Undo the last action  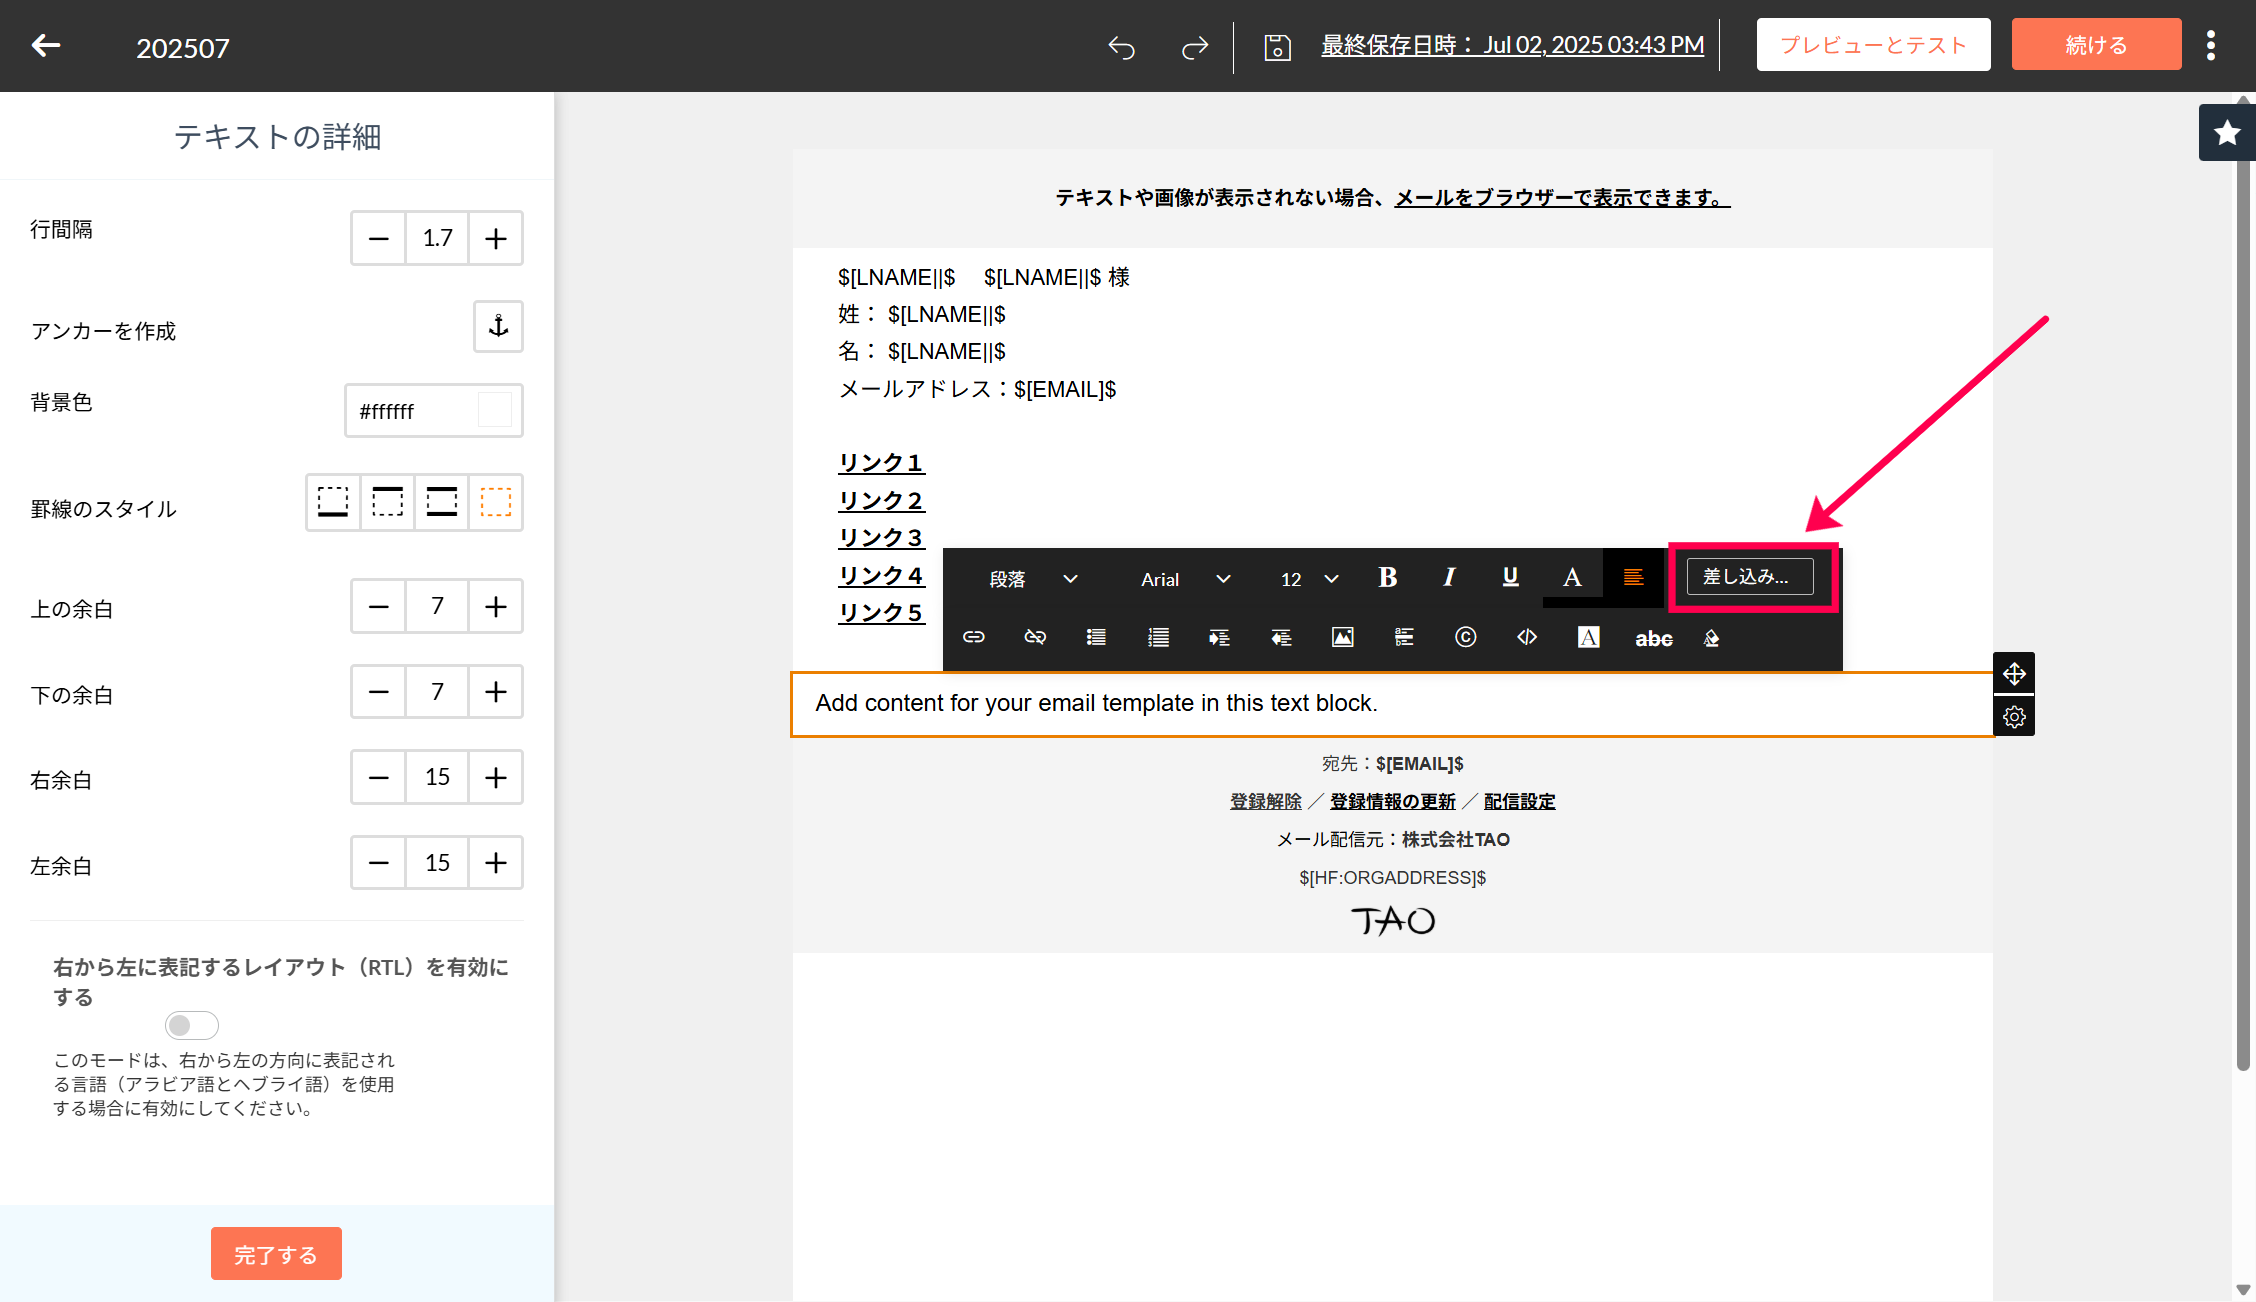(x=1121, y=47)
